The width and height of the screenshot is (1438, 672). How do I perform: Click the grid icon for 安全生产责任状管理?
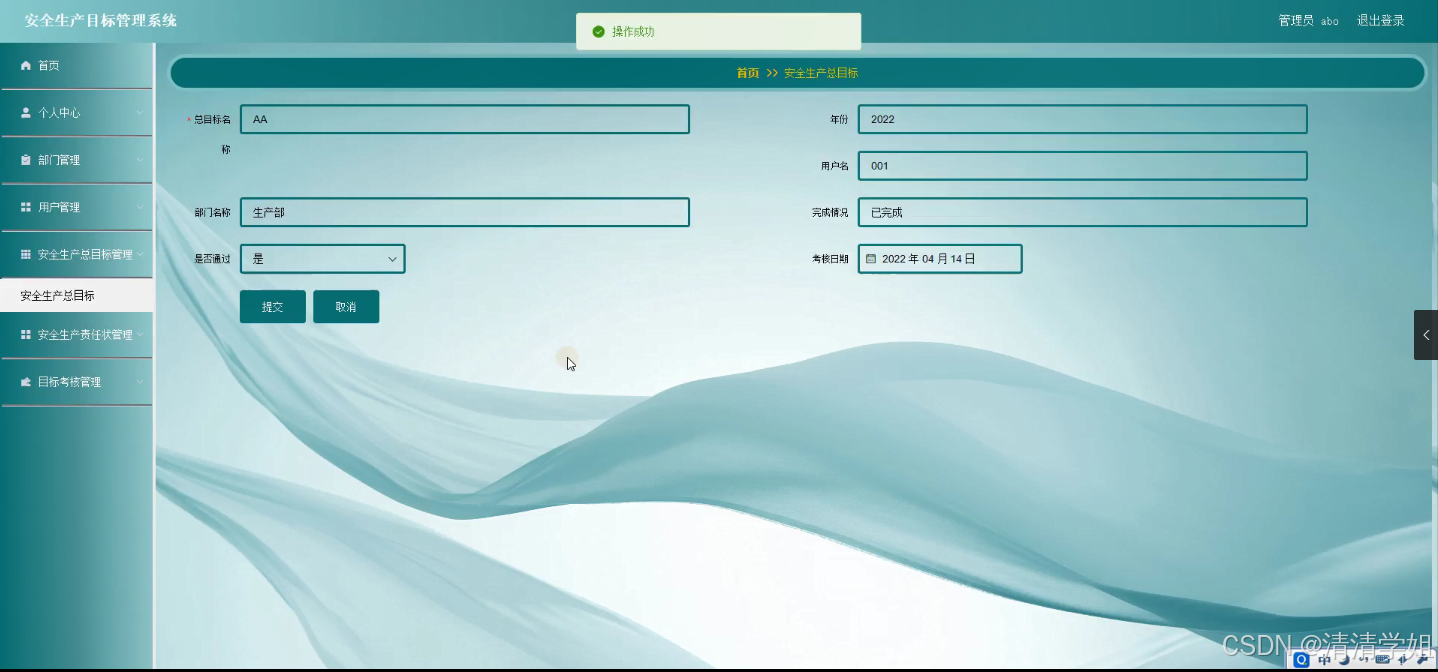click(26, 334)
